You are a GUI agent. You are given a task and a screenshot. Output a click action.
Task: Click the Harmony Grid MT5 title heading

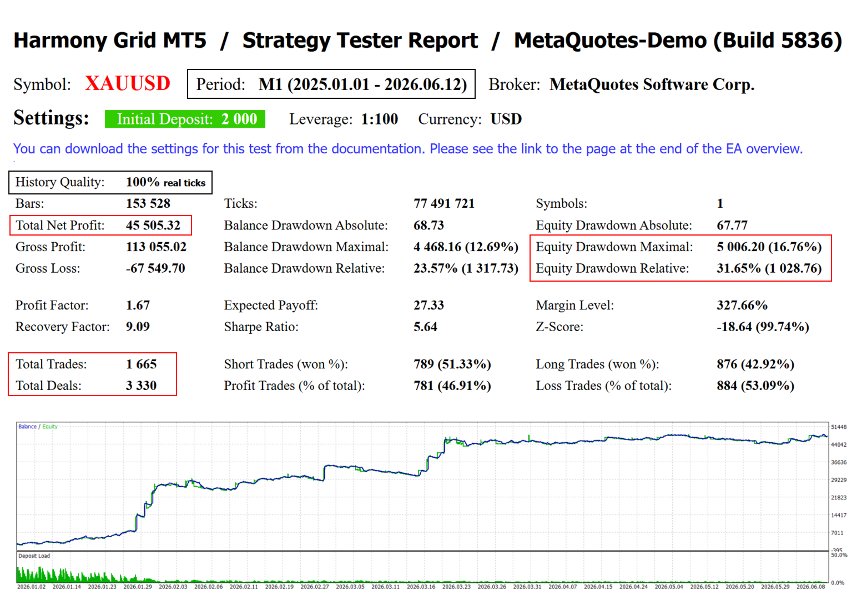coord(110,40)
